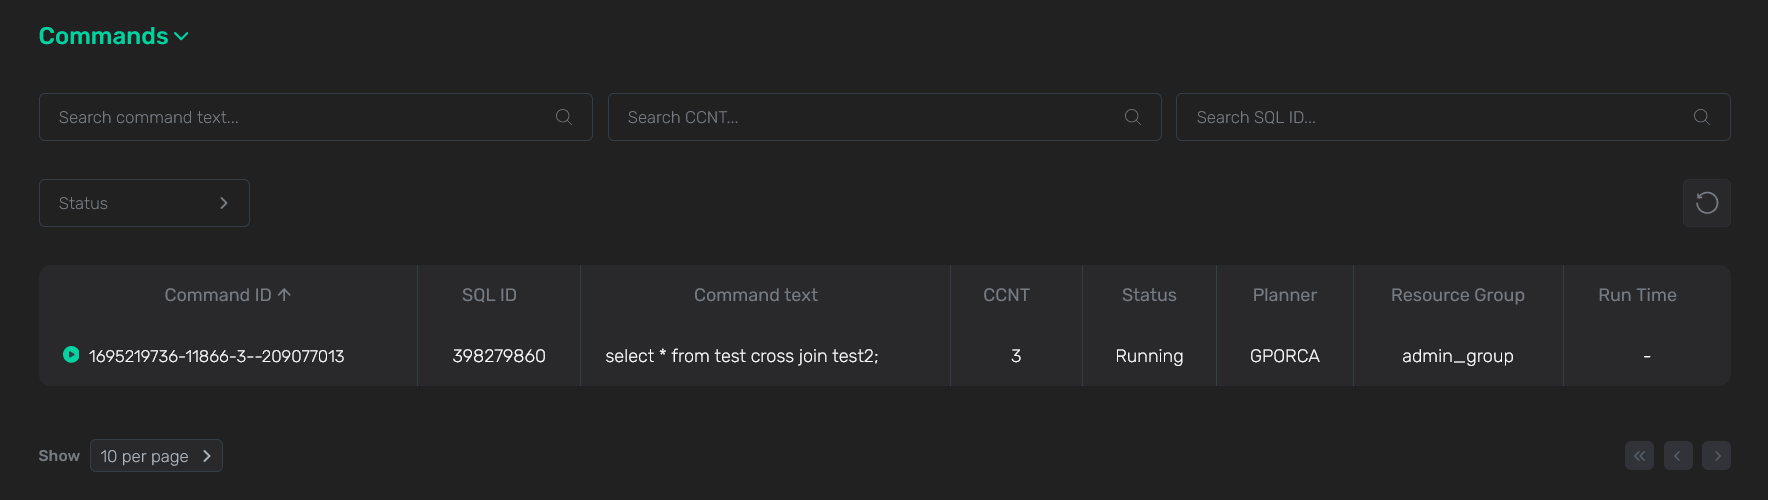Viewport: 1768px width, 500px height.
Task: Click the magnifier in SQL ID search
Action: pyautogui.click(x=1701, y=117)
